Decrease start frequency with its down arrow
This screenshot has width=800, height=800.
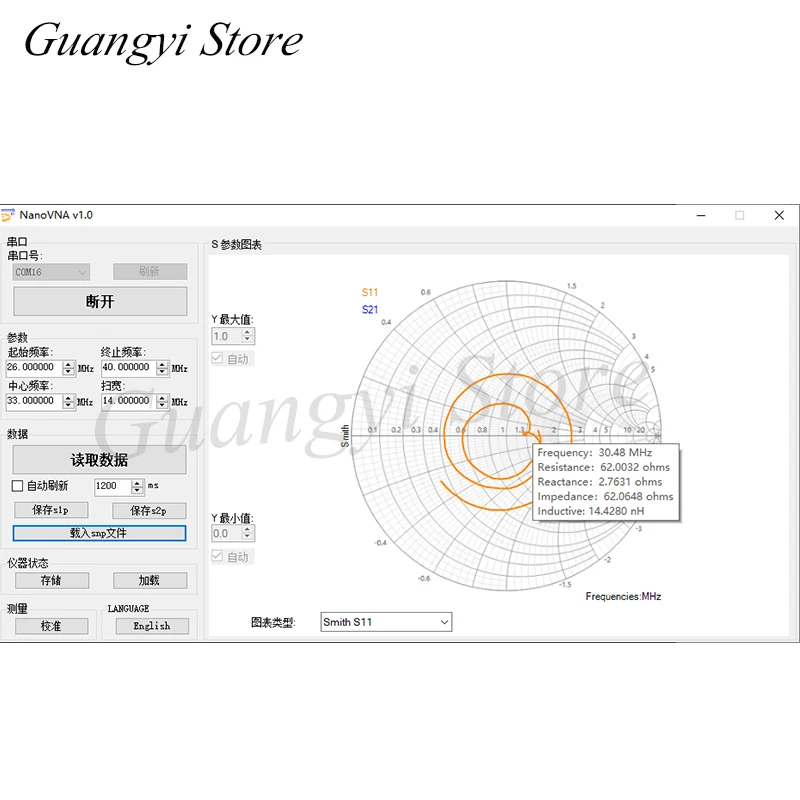click(68, 371)
